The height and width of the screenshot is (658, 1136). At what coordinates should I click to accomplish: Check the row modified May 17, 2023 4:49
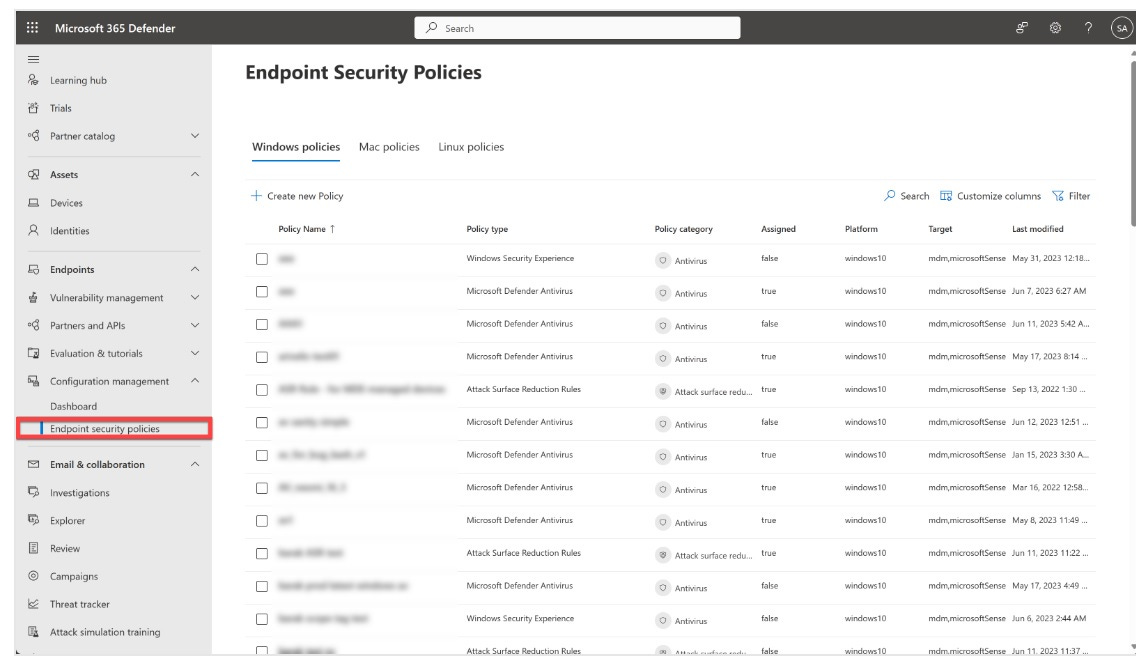(x=262, y=586)
